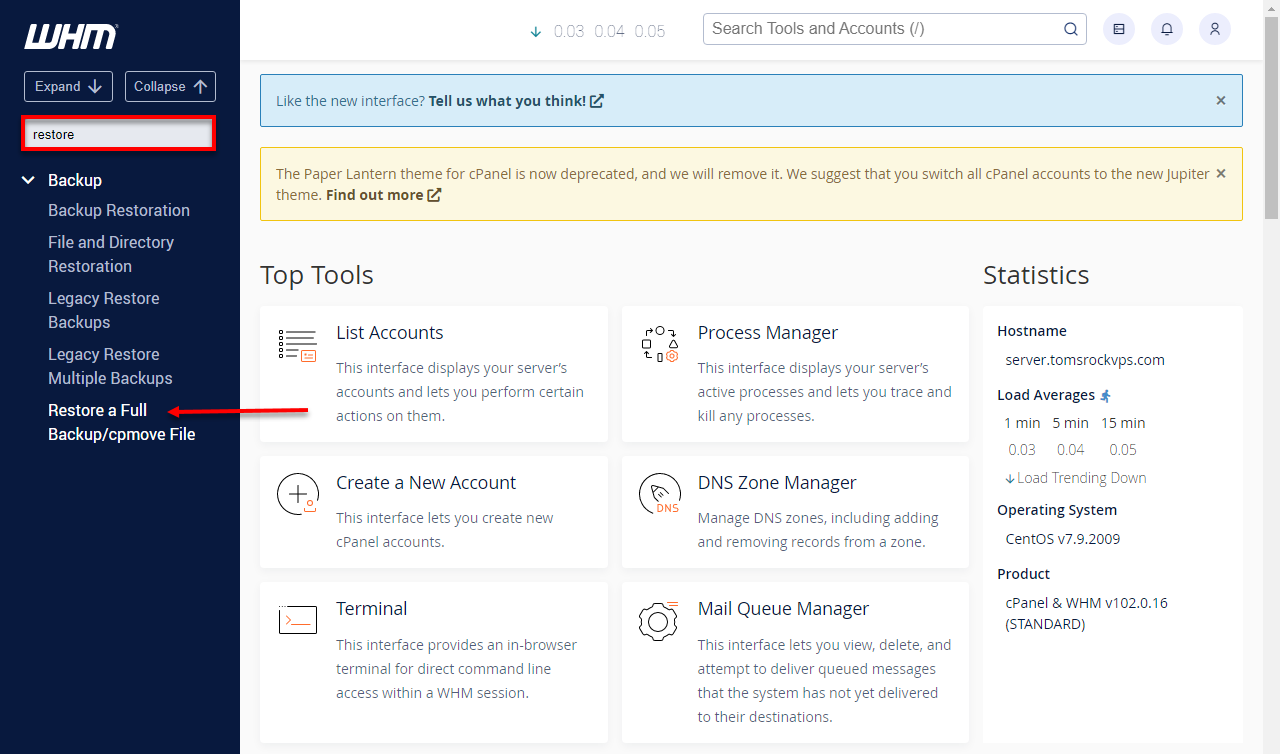Collapse the Backup menu section chevron
This screenshot has height=754, width=1280.
(x=28, y=181)
